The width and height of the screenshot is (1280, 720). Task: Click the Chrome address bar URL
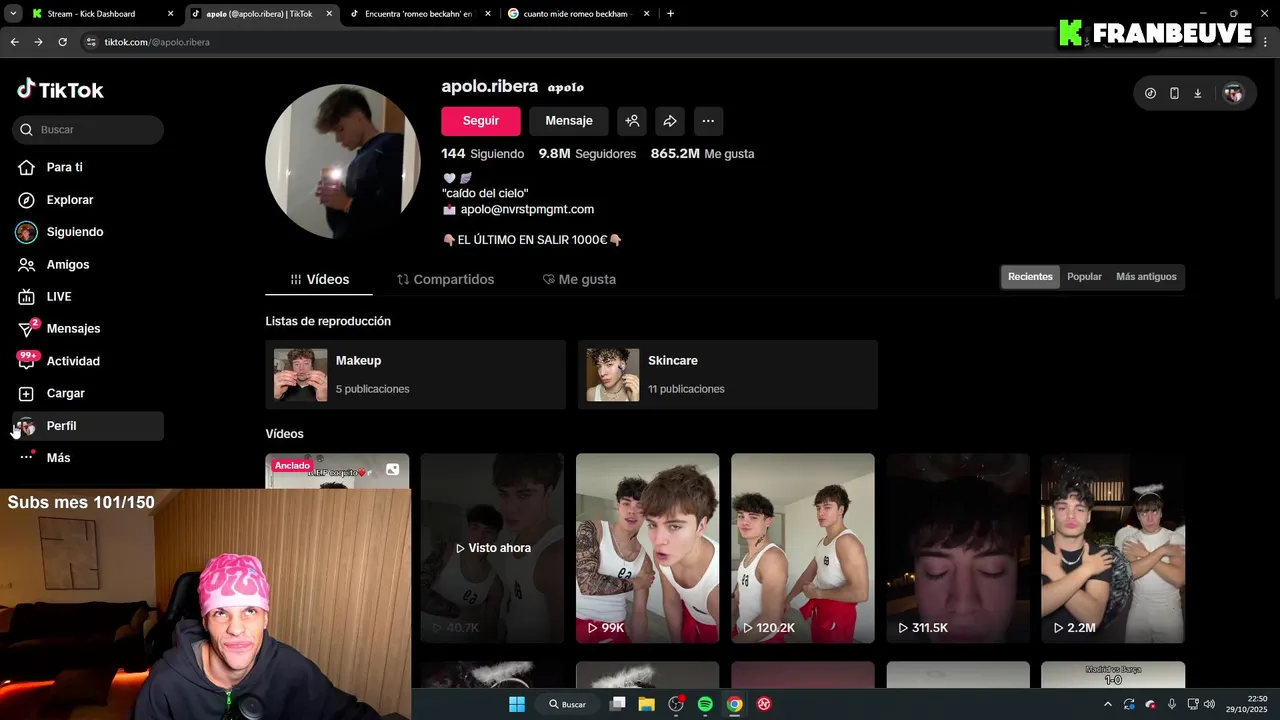click(x=157, y=42)
